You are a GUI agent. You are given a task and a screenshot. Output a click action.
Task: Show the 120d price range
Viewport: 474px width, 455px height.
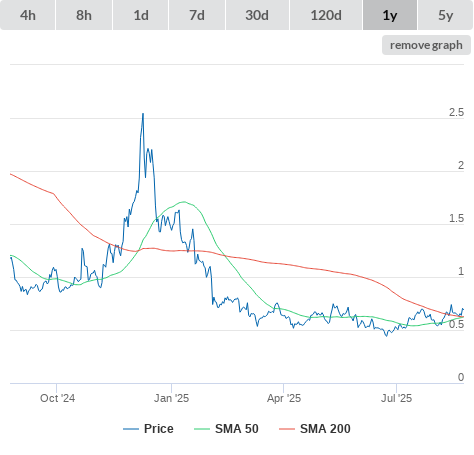(x=326, y=15)
